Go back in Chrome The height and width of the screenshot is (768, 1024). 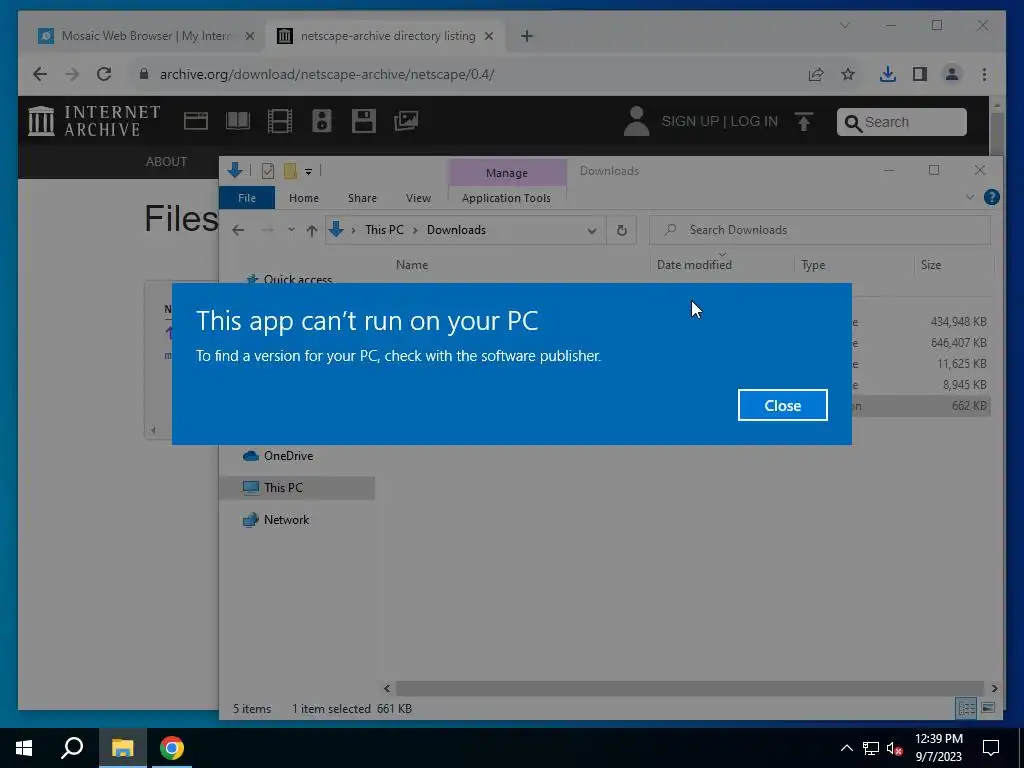40,74
